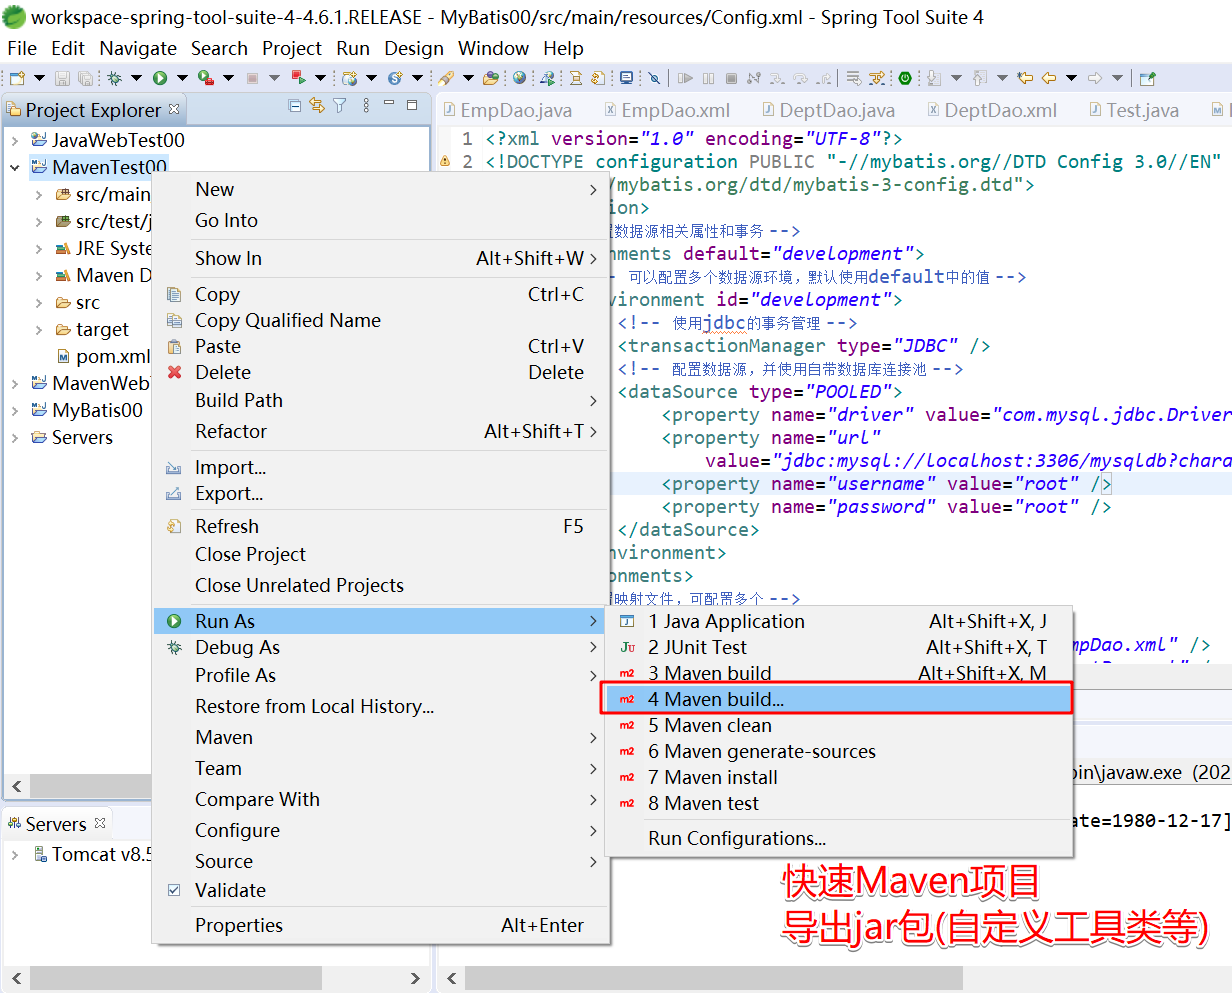Open the Window menu
The width and height of the screenshot is (1232, 993).
pyautogui.click(x=494, y=48)
